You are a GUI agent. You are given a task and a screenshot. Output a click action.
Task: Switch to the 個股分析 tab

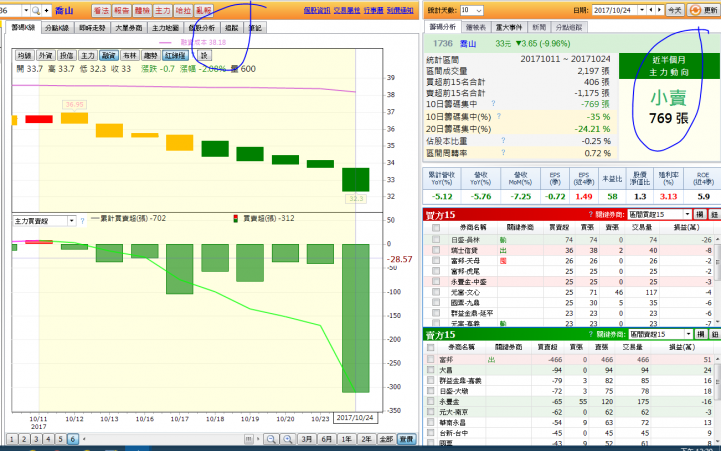point(202,28)
